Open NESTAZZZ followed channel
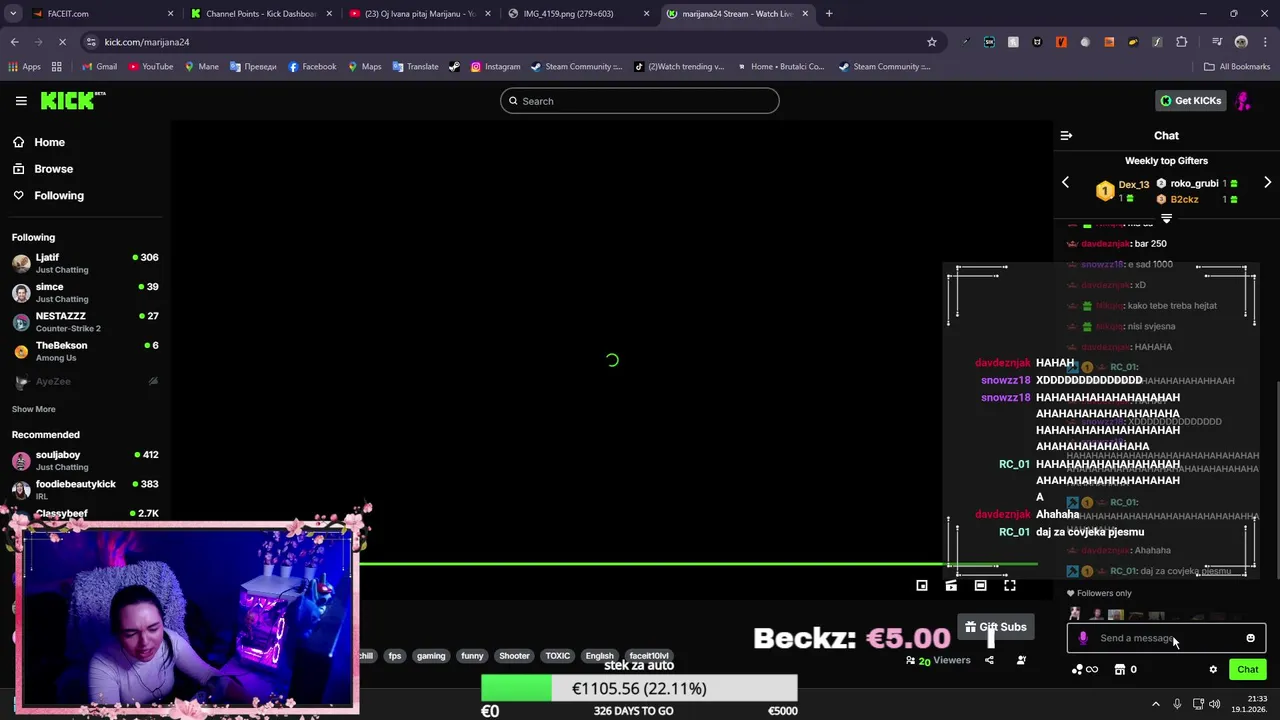This screenshot has width=1280, height=720. click(85, 321)
